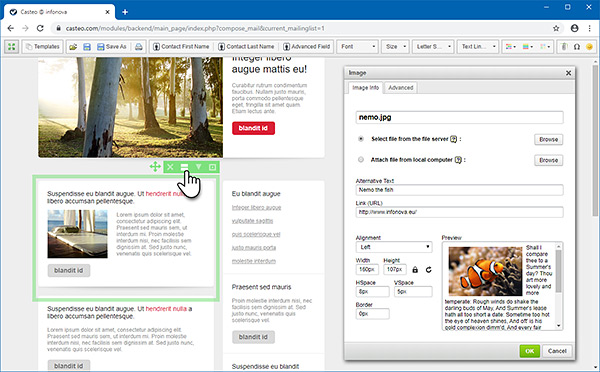
Task: Open the omega special character icon
Action: (x=577, y=47)
